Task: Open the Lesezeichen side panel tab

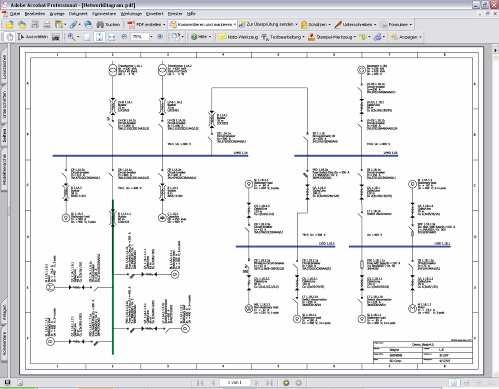Action: tap(4, 67)
